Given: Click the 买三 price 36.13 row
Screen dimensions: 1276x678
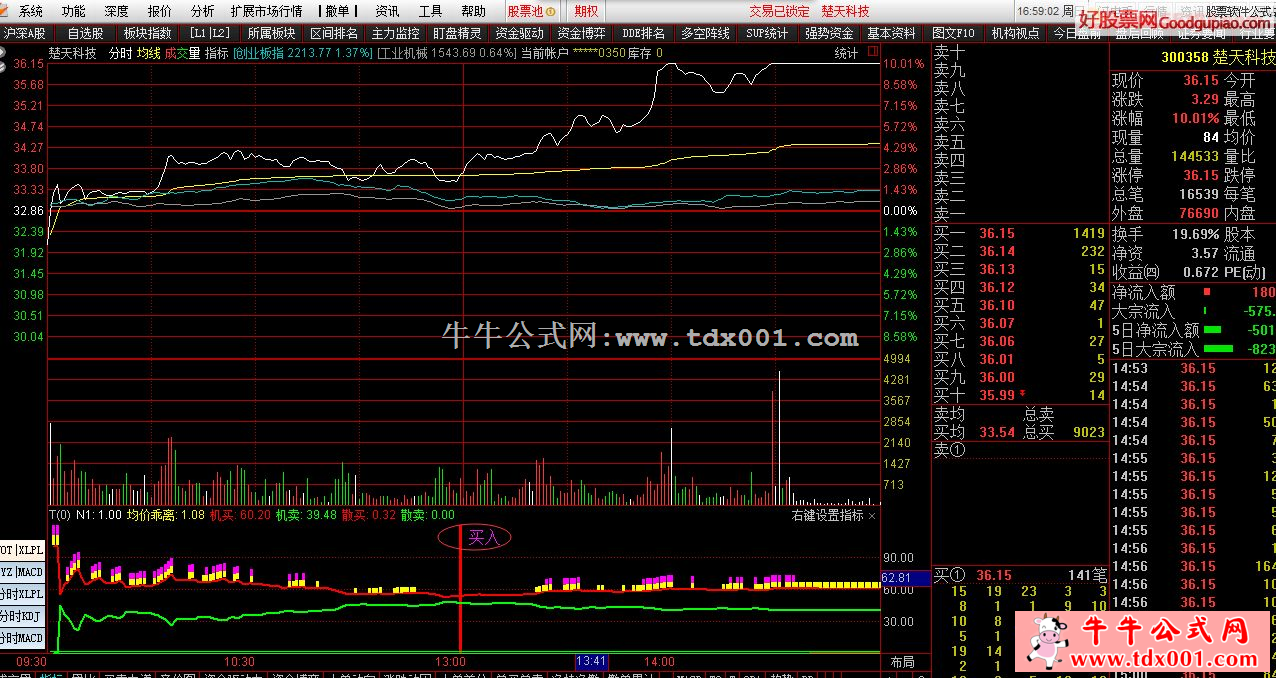Looking at the screenshot, I should (x=1020, y=269).
